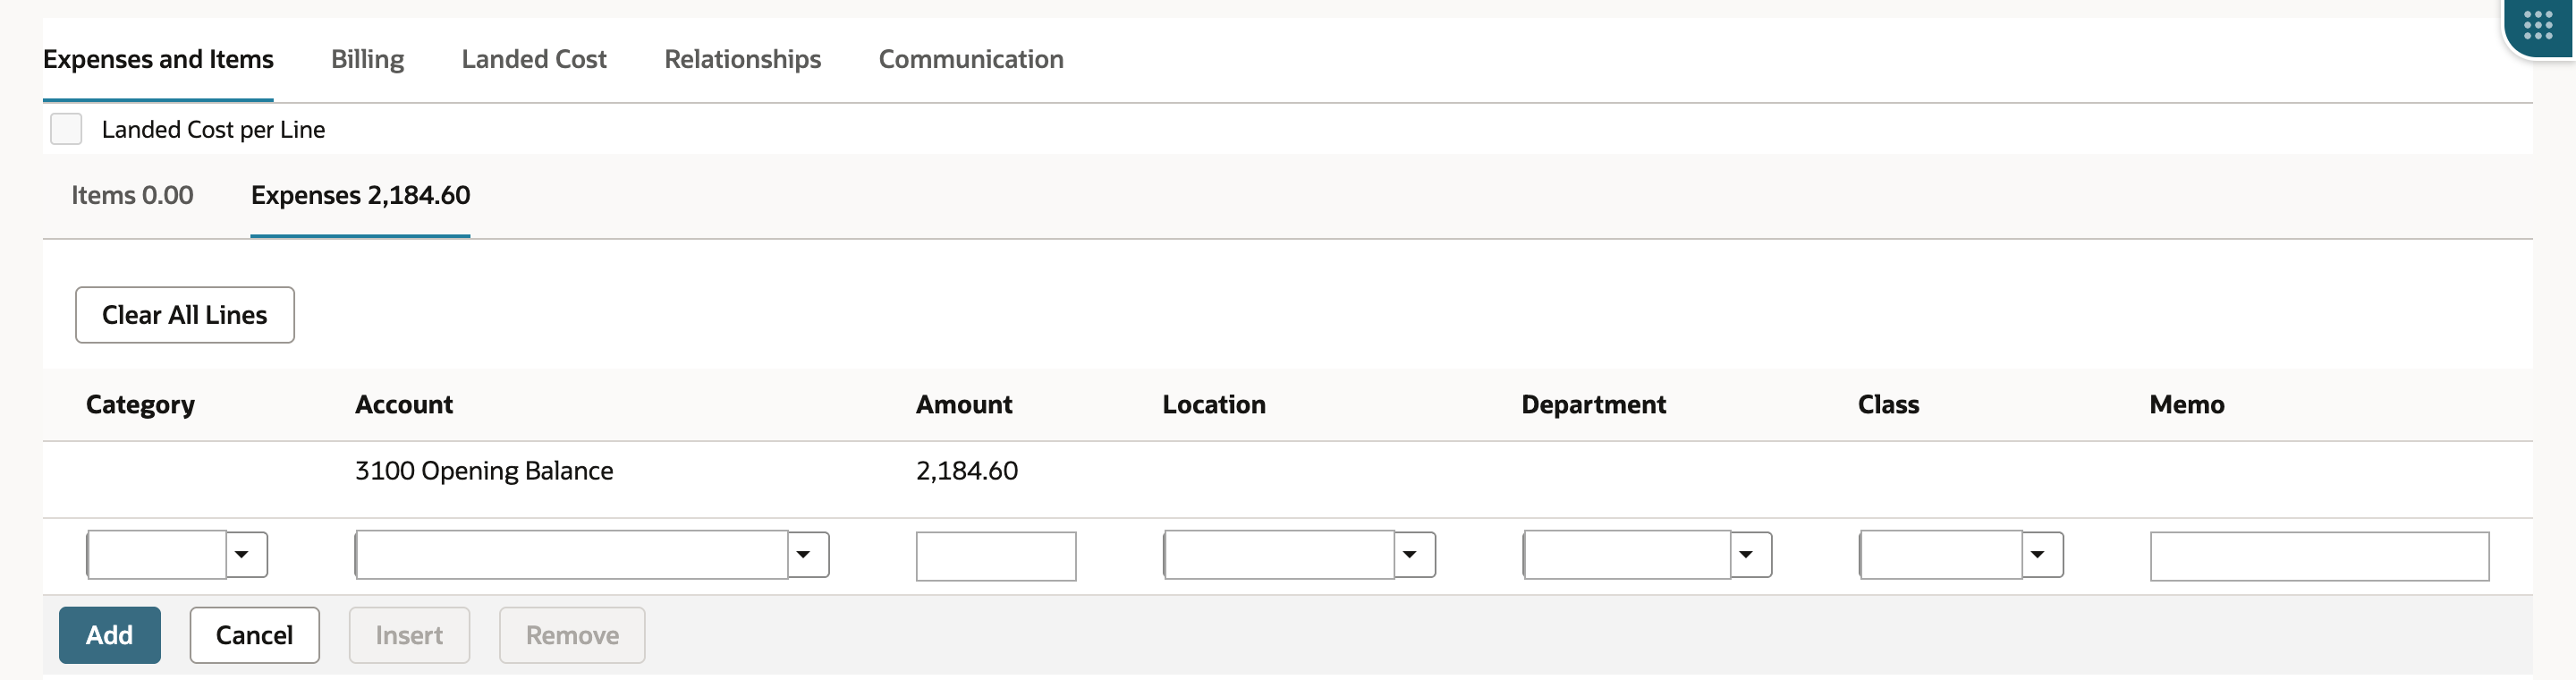Go to the Relationships tab

(742, 59)
